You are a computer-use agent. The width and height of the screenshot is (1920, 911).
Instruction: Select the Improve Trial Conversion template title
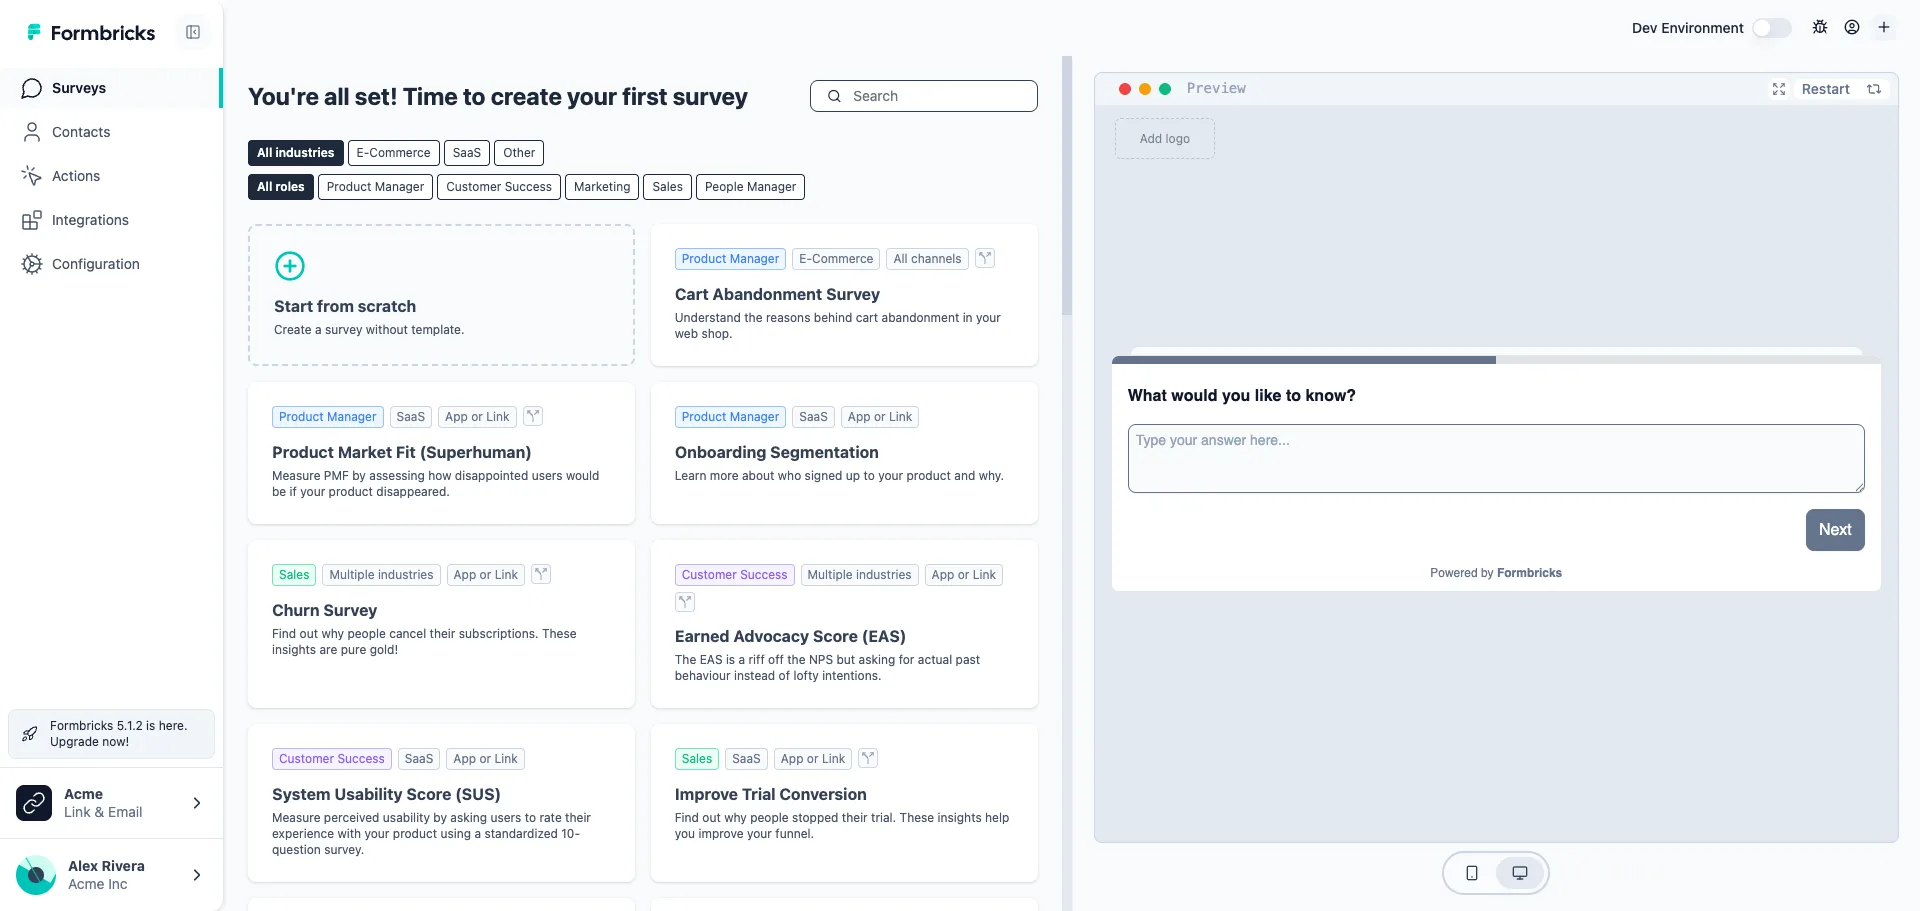770,794
